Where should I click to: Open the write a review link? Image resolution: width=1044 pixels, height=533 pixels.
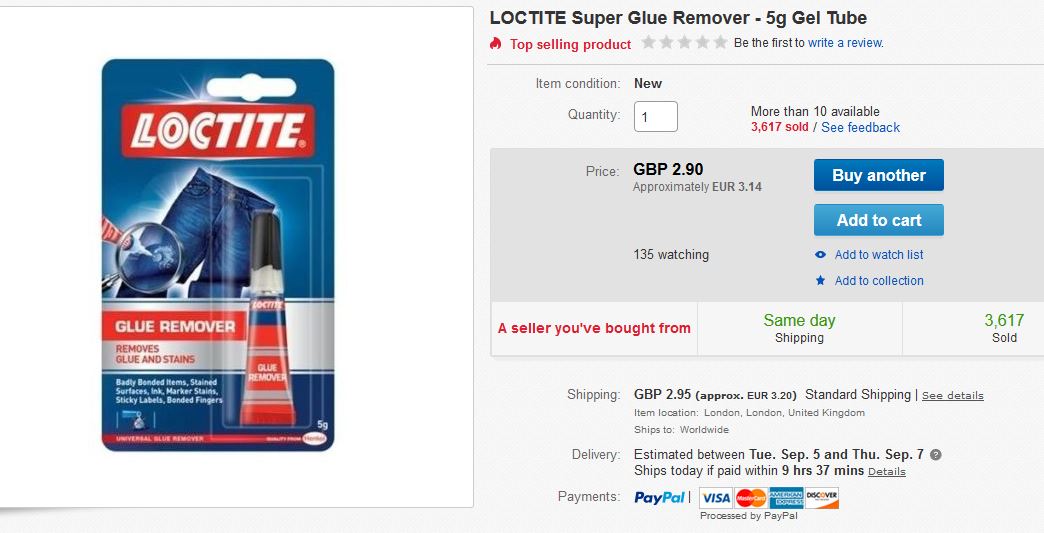[x=845, y=43]
